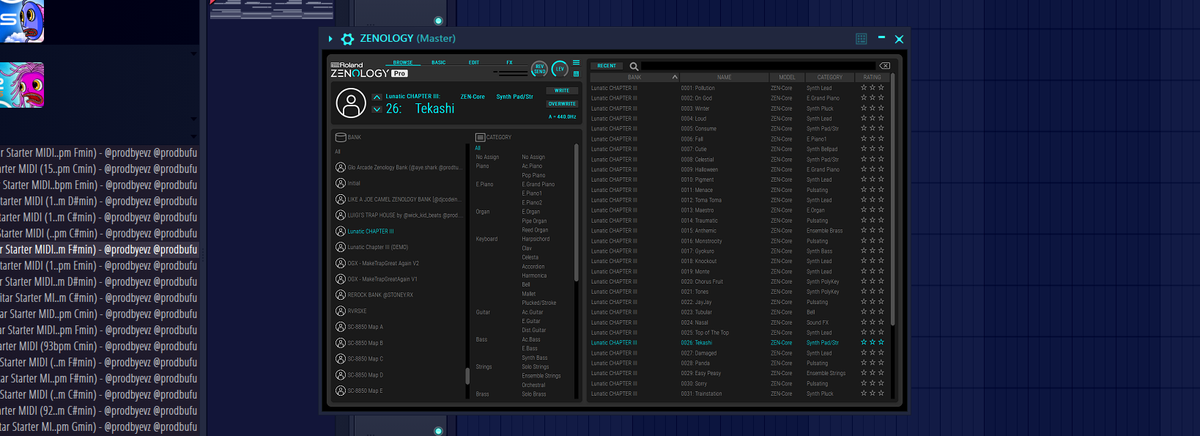Image resolution: width=1200 pixels, height=436 pixels.
Task: Click the RVRSXE bank icon
Action: pyautogui.click(x=340, y=311)
